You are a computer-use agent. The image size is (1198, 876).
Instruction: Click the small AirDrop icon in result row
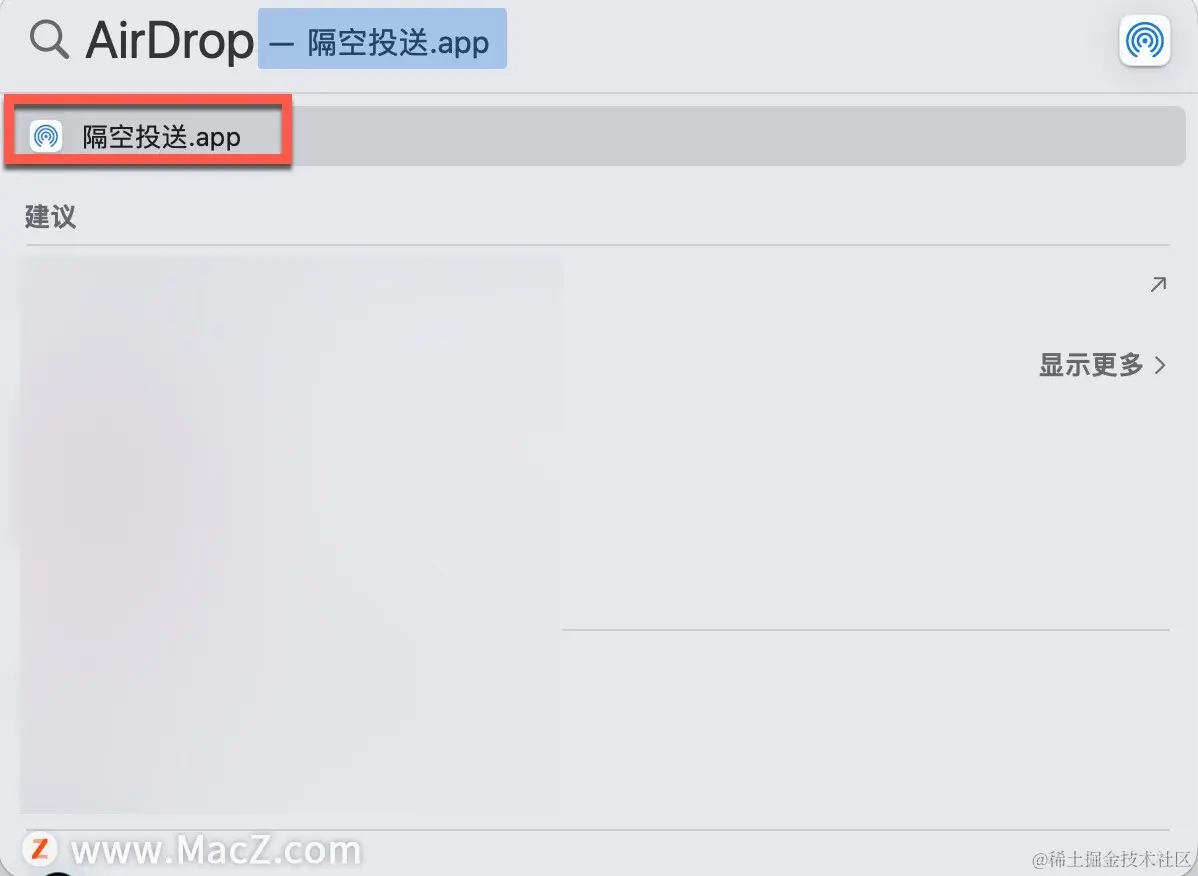click(46, 137)
